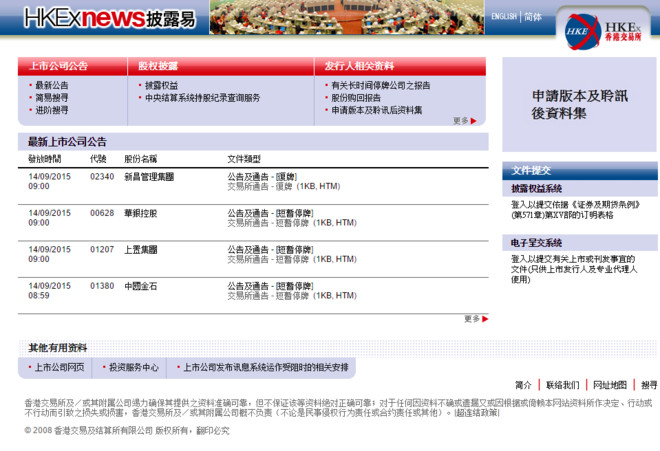The width and height of the screenshot is (660, 451).
Task: Click 14/09/2015 08:59 timestamp
Action: tap(49, 291)
